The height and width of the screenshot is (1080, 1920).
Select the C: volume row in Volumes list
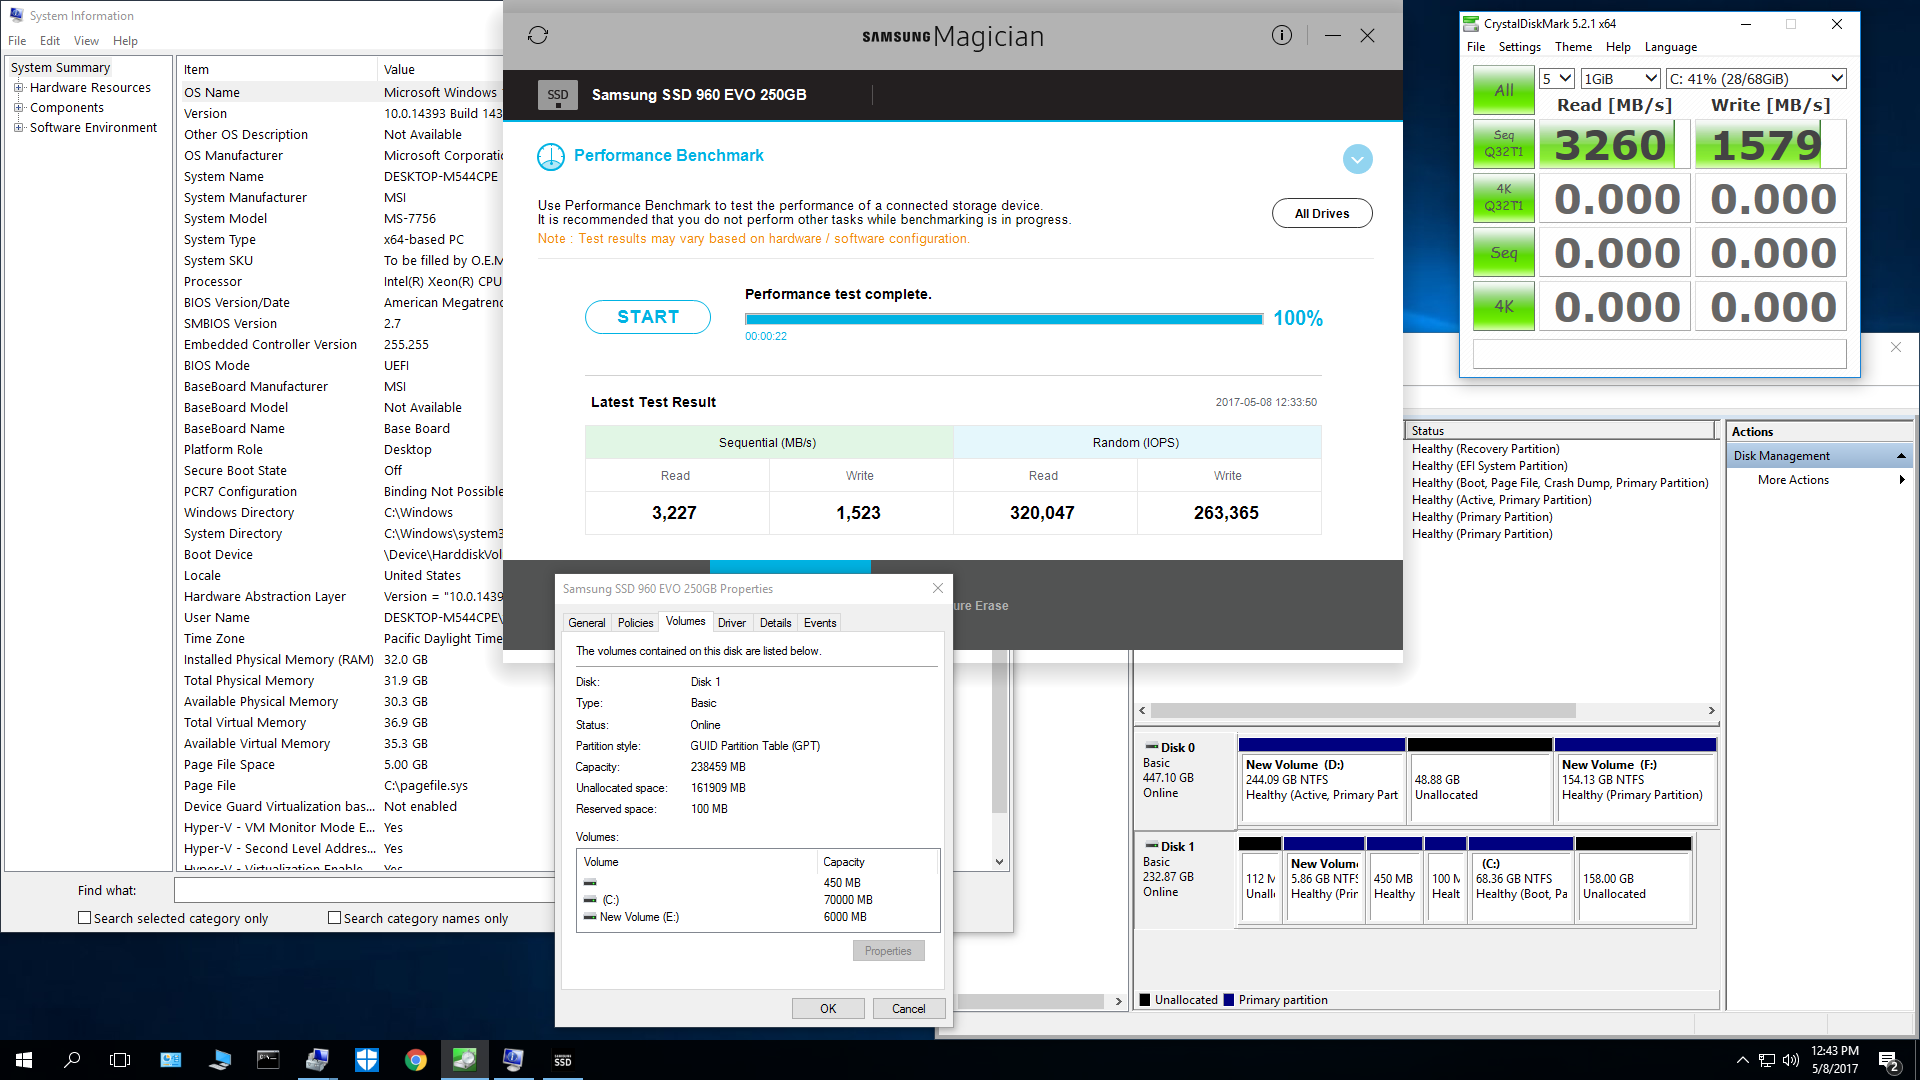pos(759,900)
